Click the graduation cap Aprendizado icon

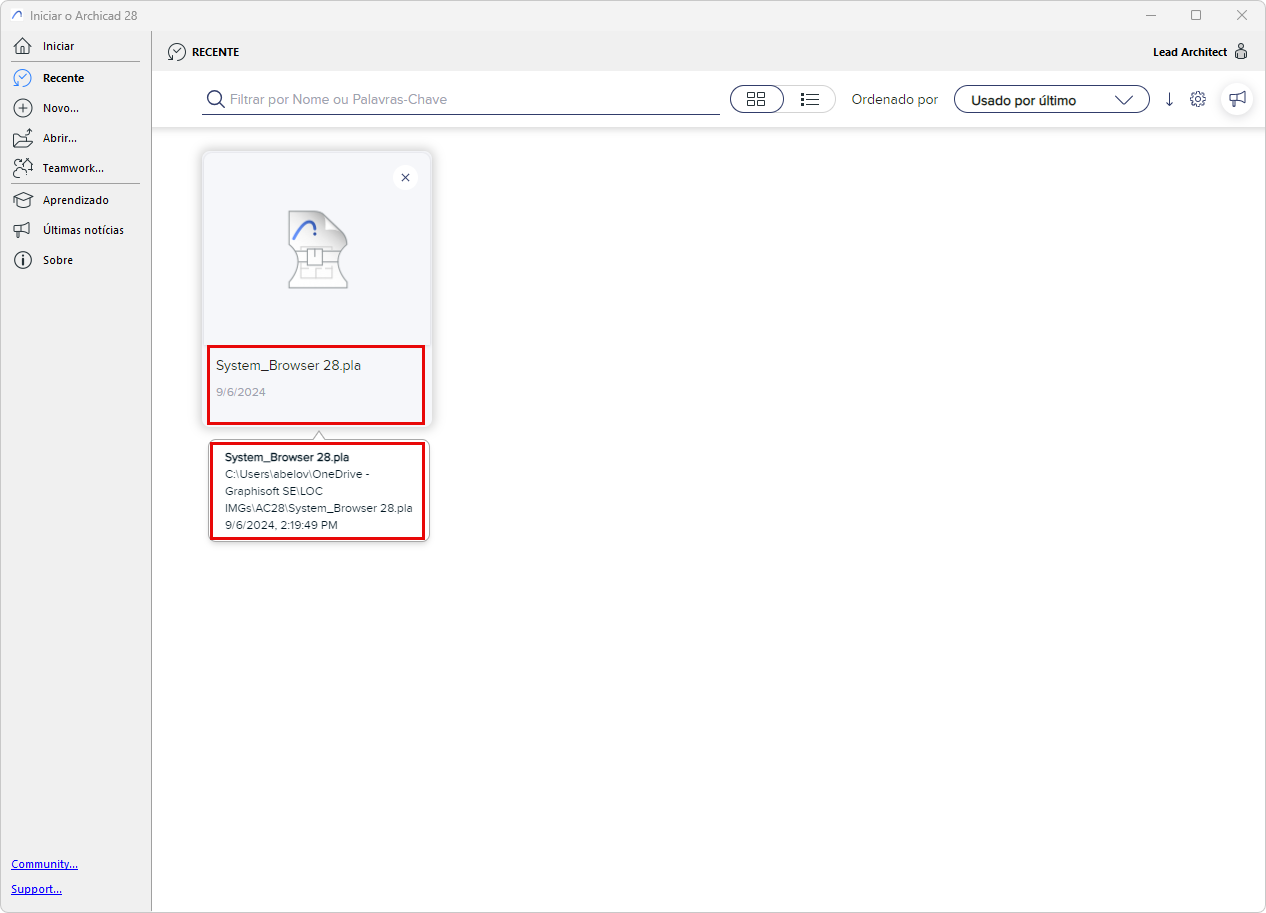(23, 200)
